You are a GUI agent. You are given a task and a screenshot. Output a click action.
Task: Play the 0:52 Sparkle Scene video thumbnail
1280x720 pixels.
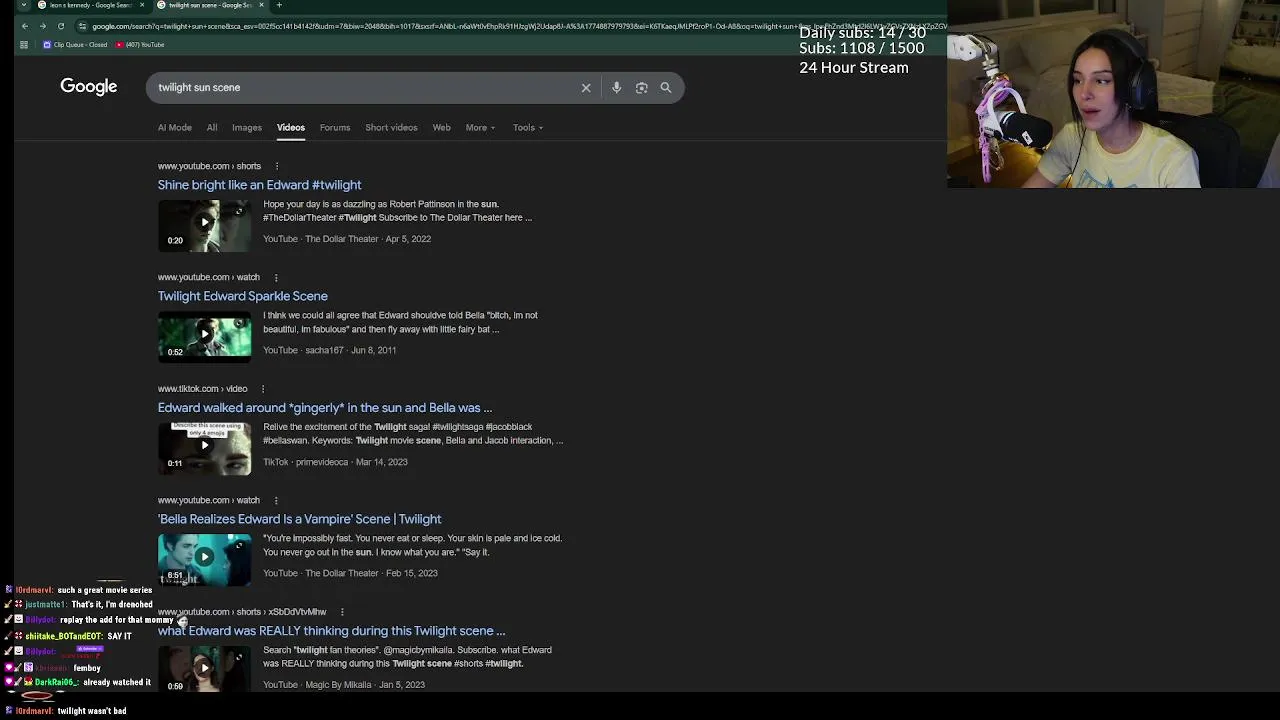[204, 336]
